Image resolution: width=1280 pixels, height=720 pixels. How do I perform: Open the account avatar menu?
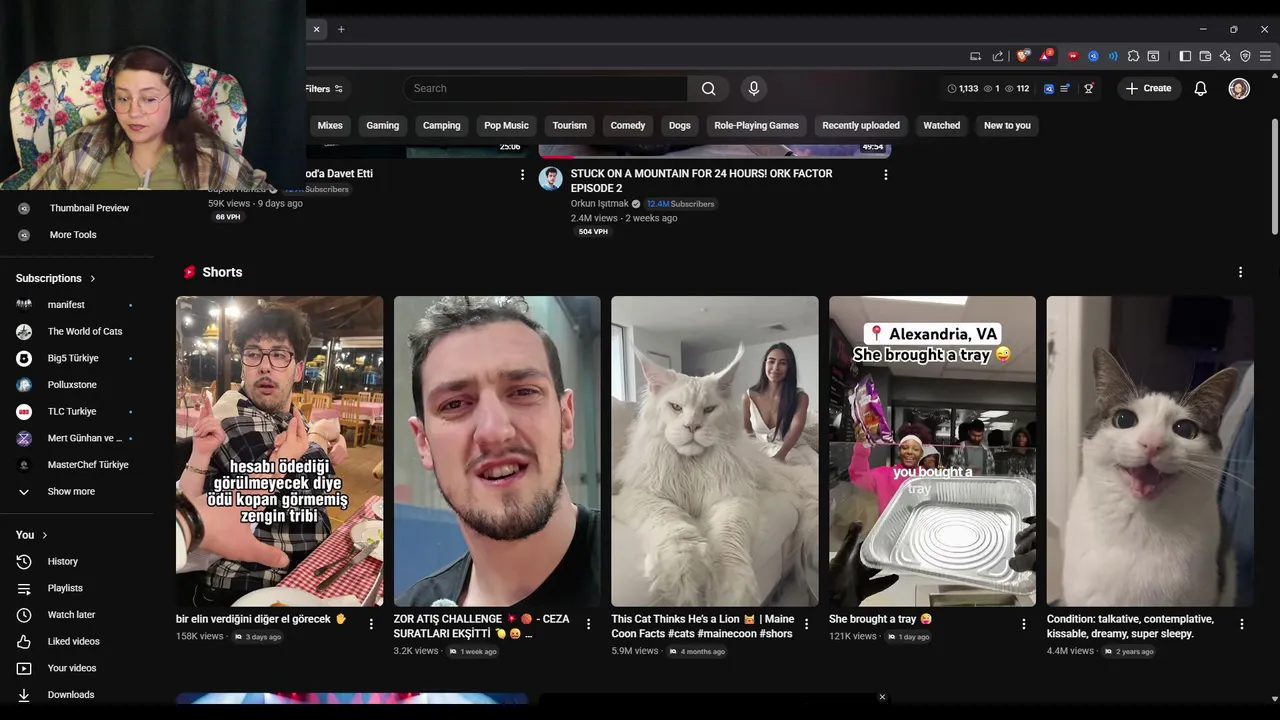click(1239, 88)
